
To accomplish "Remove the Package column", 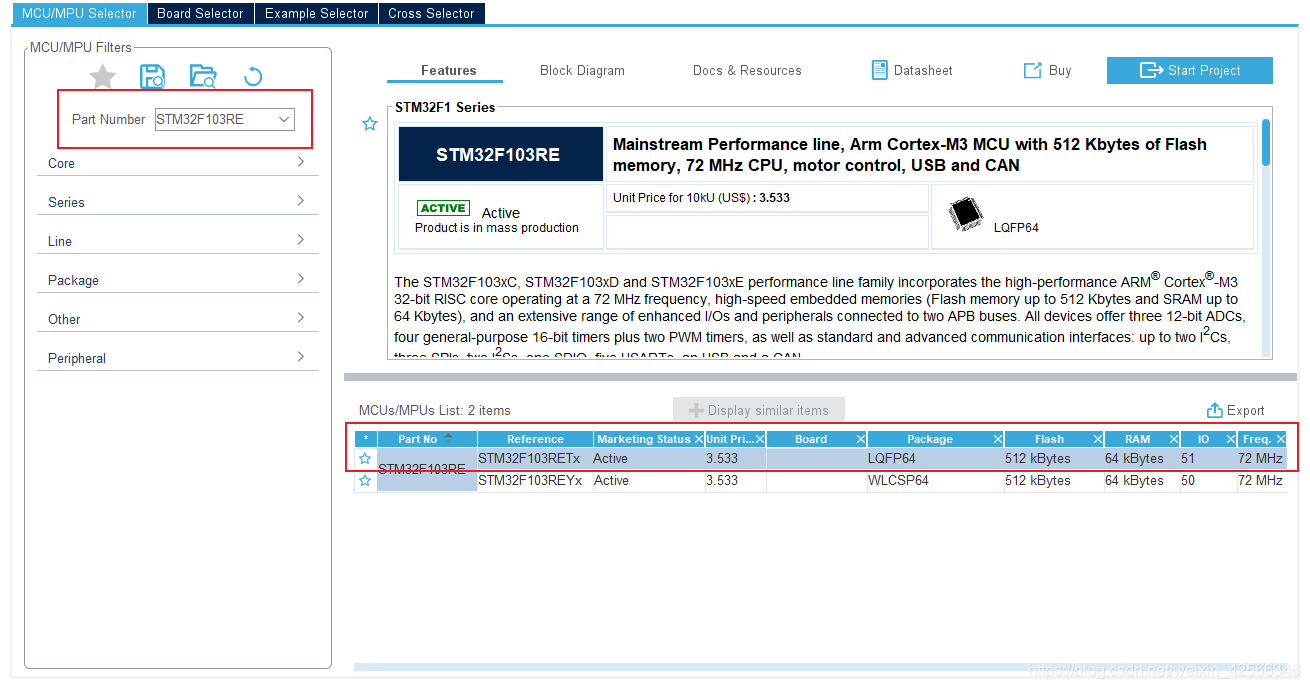I will (x=998, y=439).
